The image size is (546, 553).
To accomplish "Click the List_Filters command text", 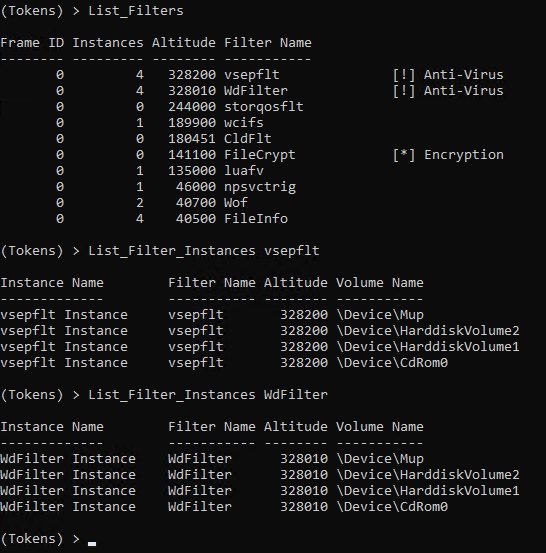I will 136,11.
